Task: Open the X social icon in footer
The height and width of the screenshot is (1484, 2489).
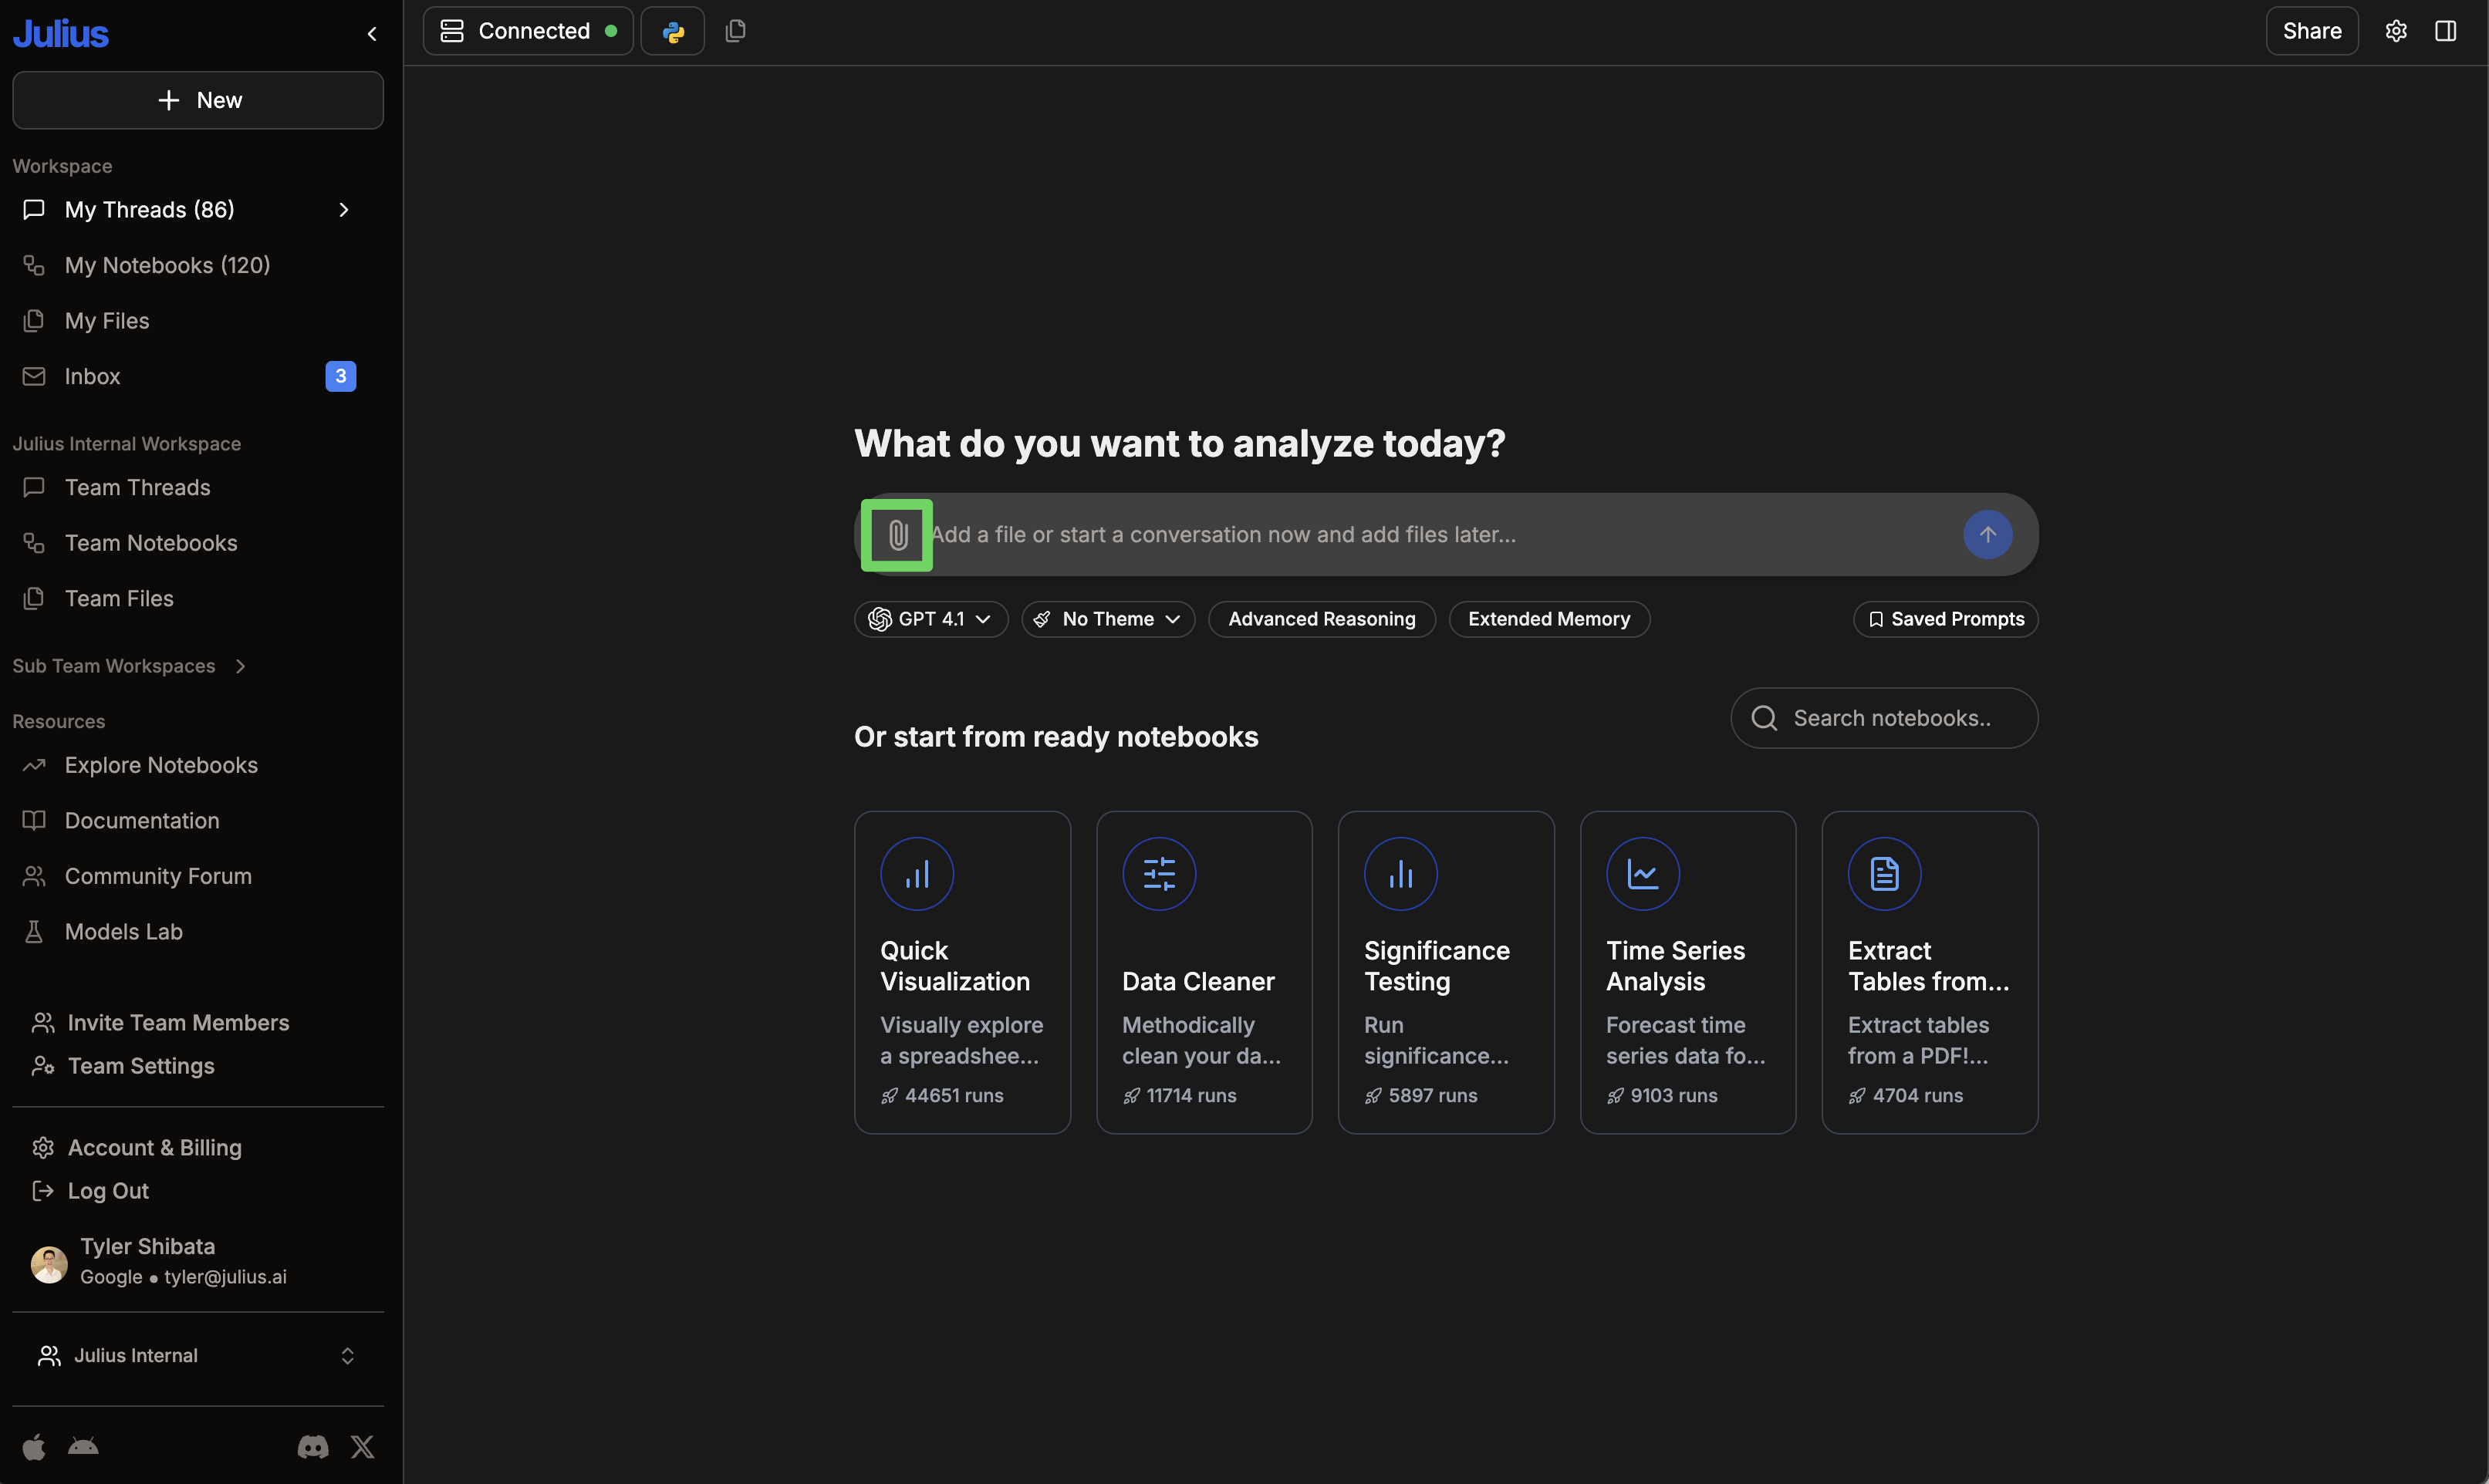Action: [363, 1446]
